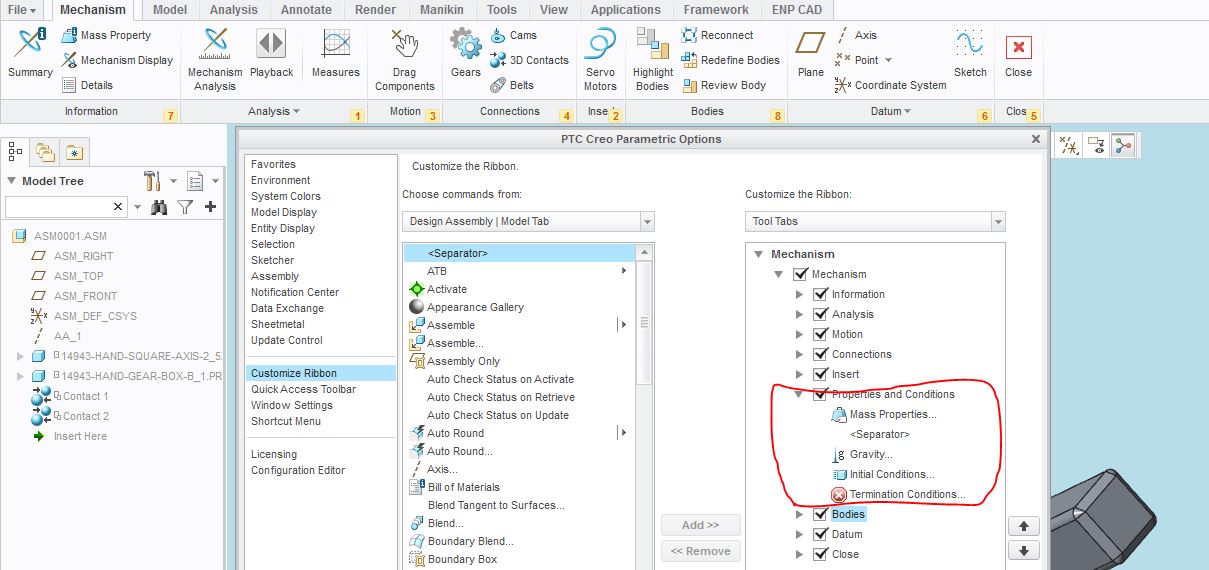Open the File menu dropdown
The width and height of the screenshot is (1209, 570).
tap(22, 10)
